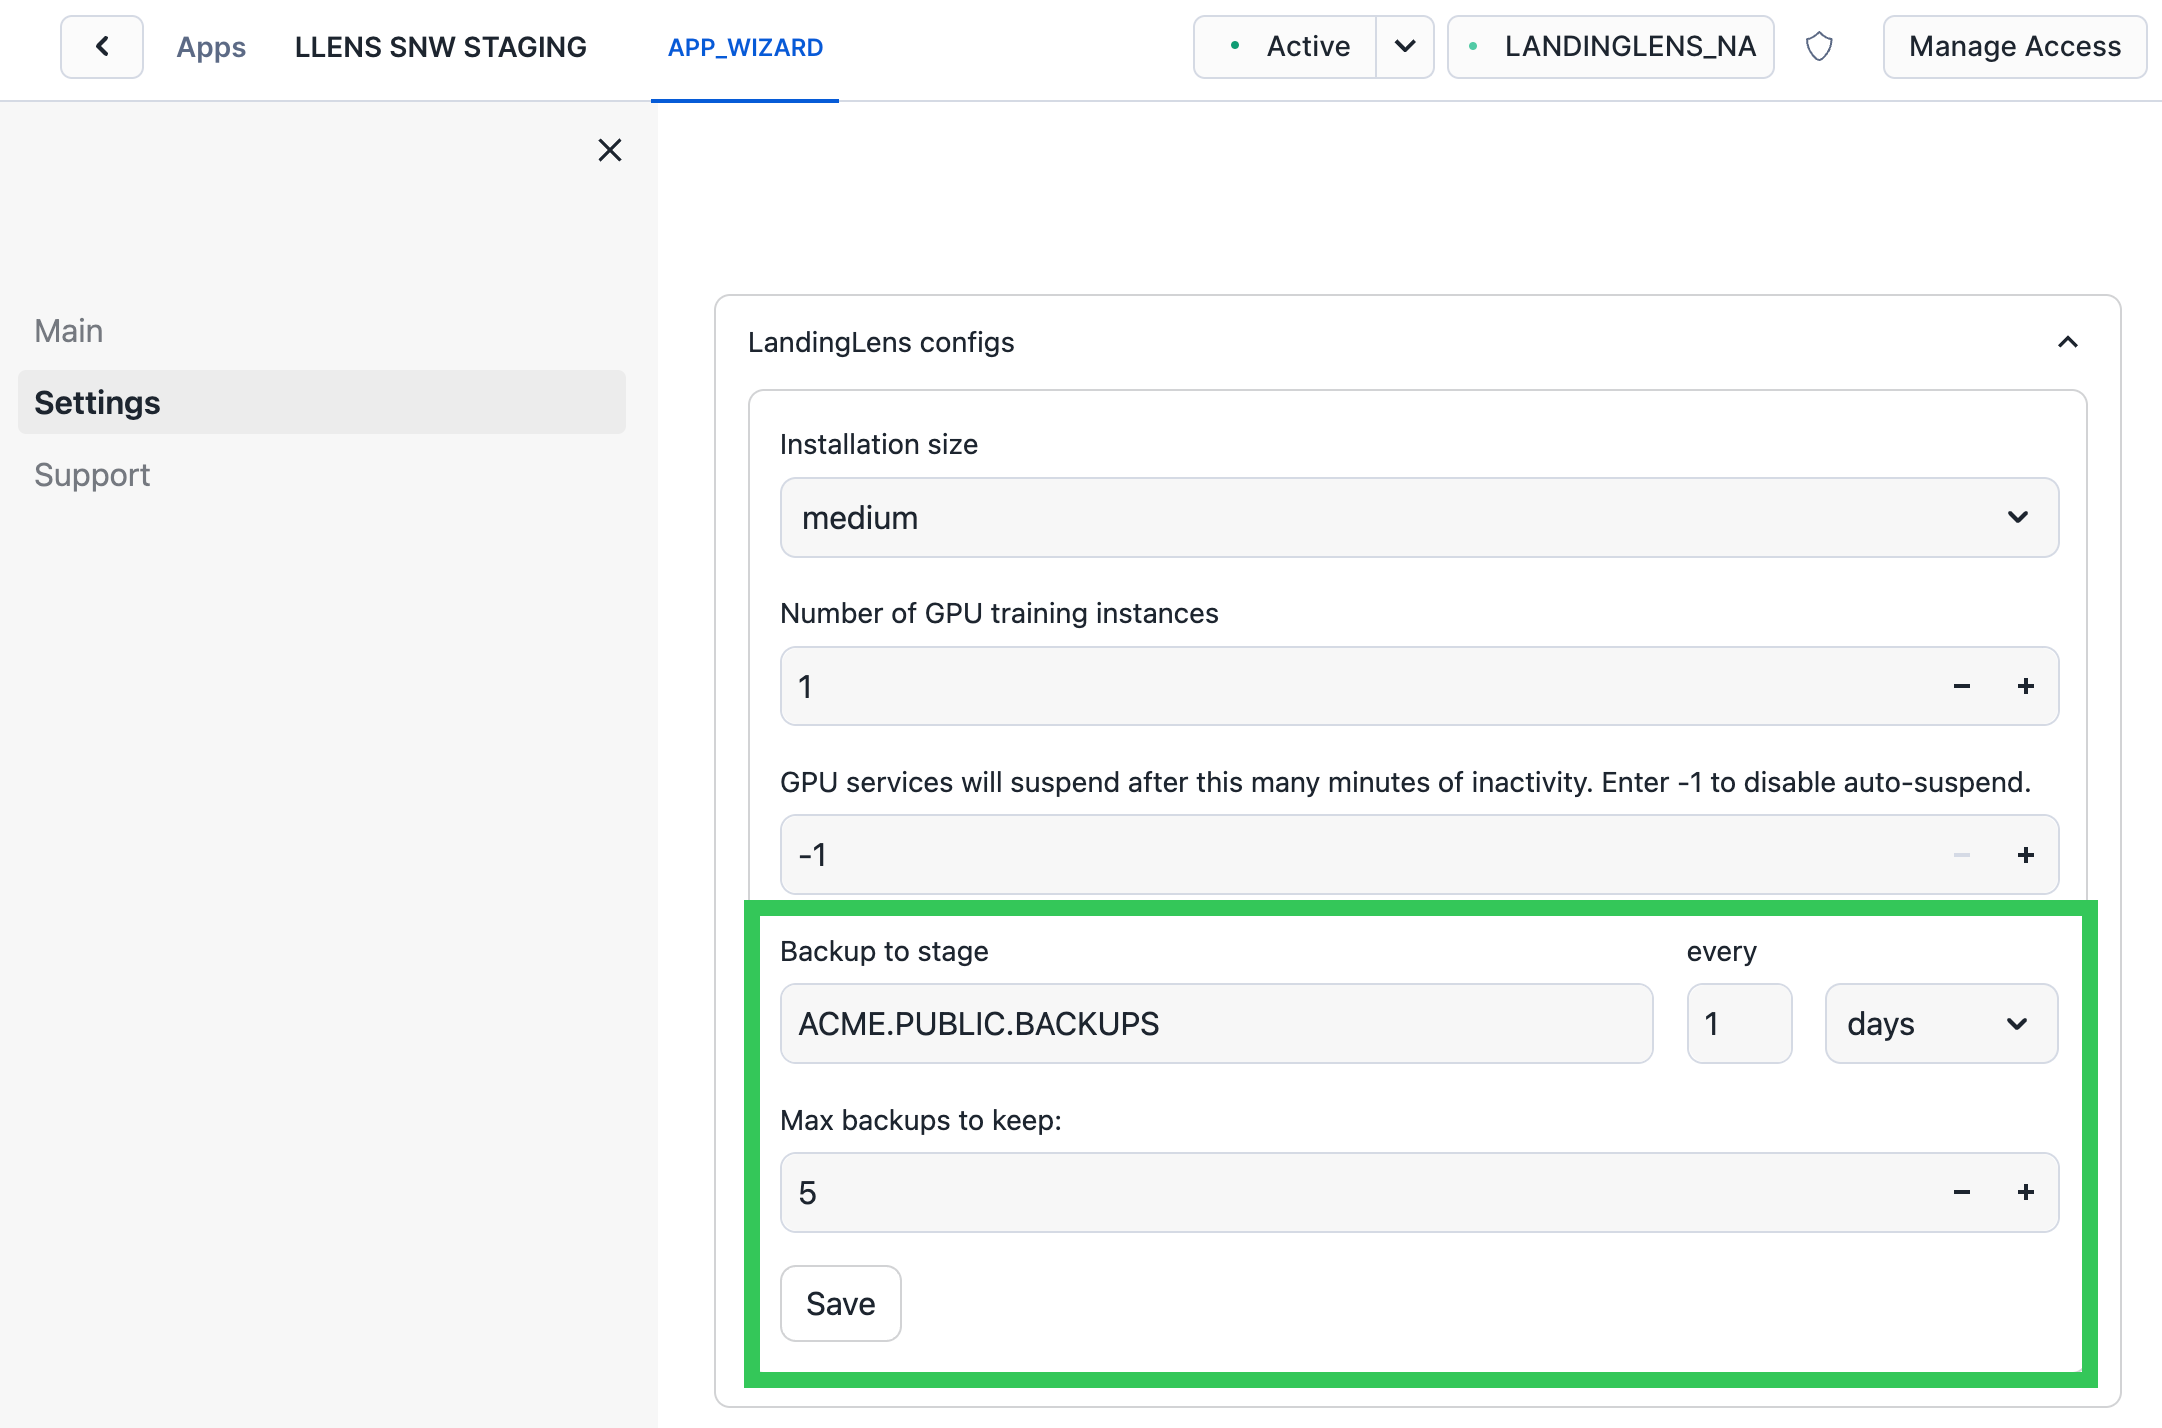Click the backup every interval number field

1738,1024
